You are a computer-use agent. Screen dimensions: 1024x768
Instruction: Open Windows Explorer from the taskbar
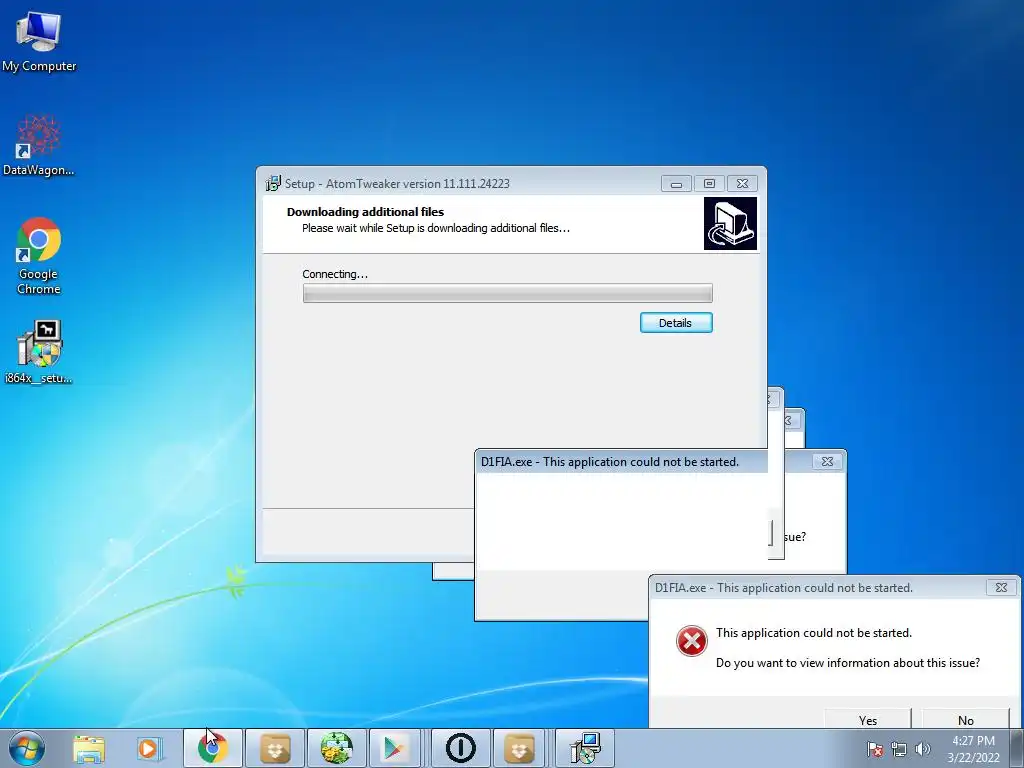[x=89, y=748]
